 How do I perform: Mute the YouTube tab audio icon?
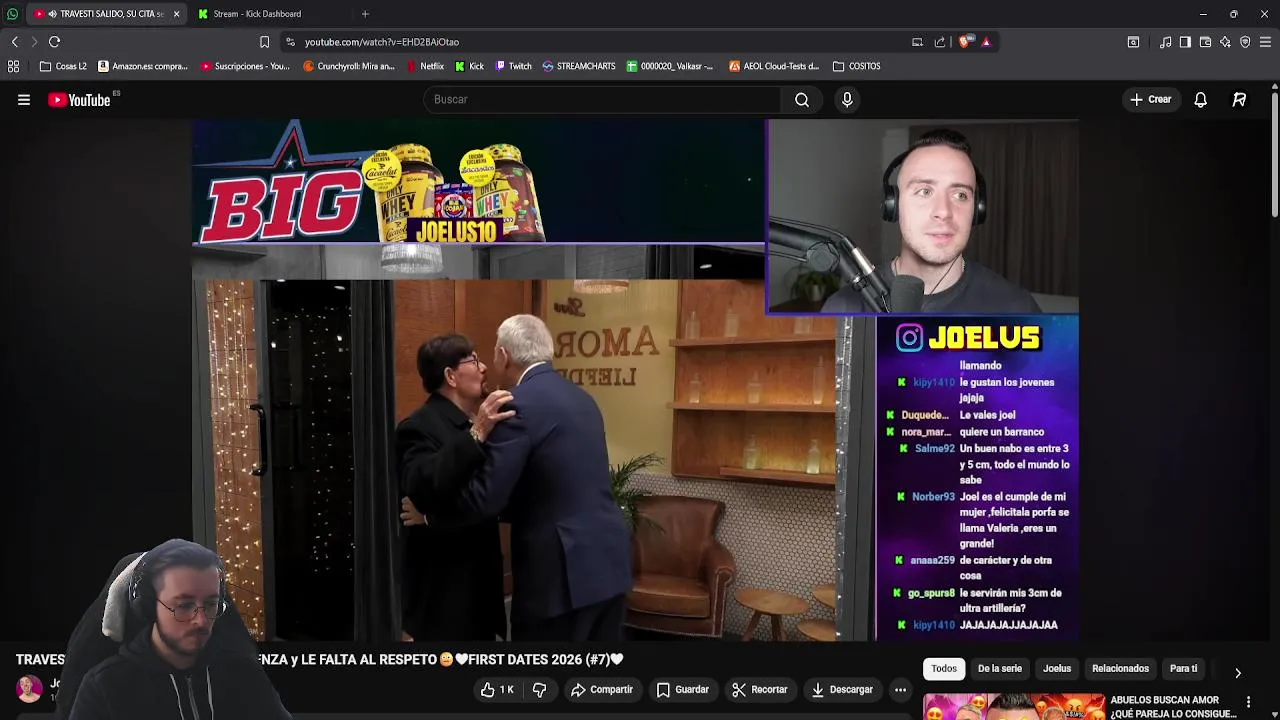52,14
